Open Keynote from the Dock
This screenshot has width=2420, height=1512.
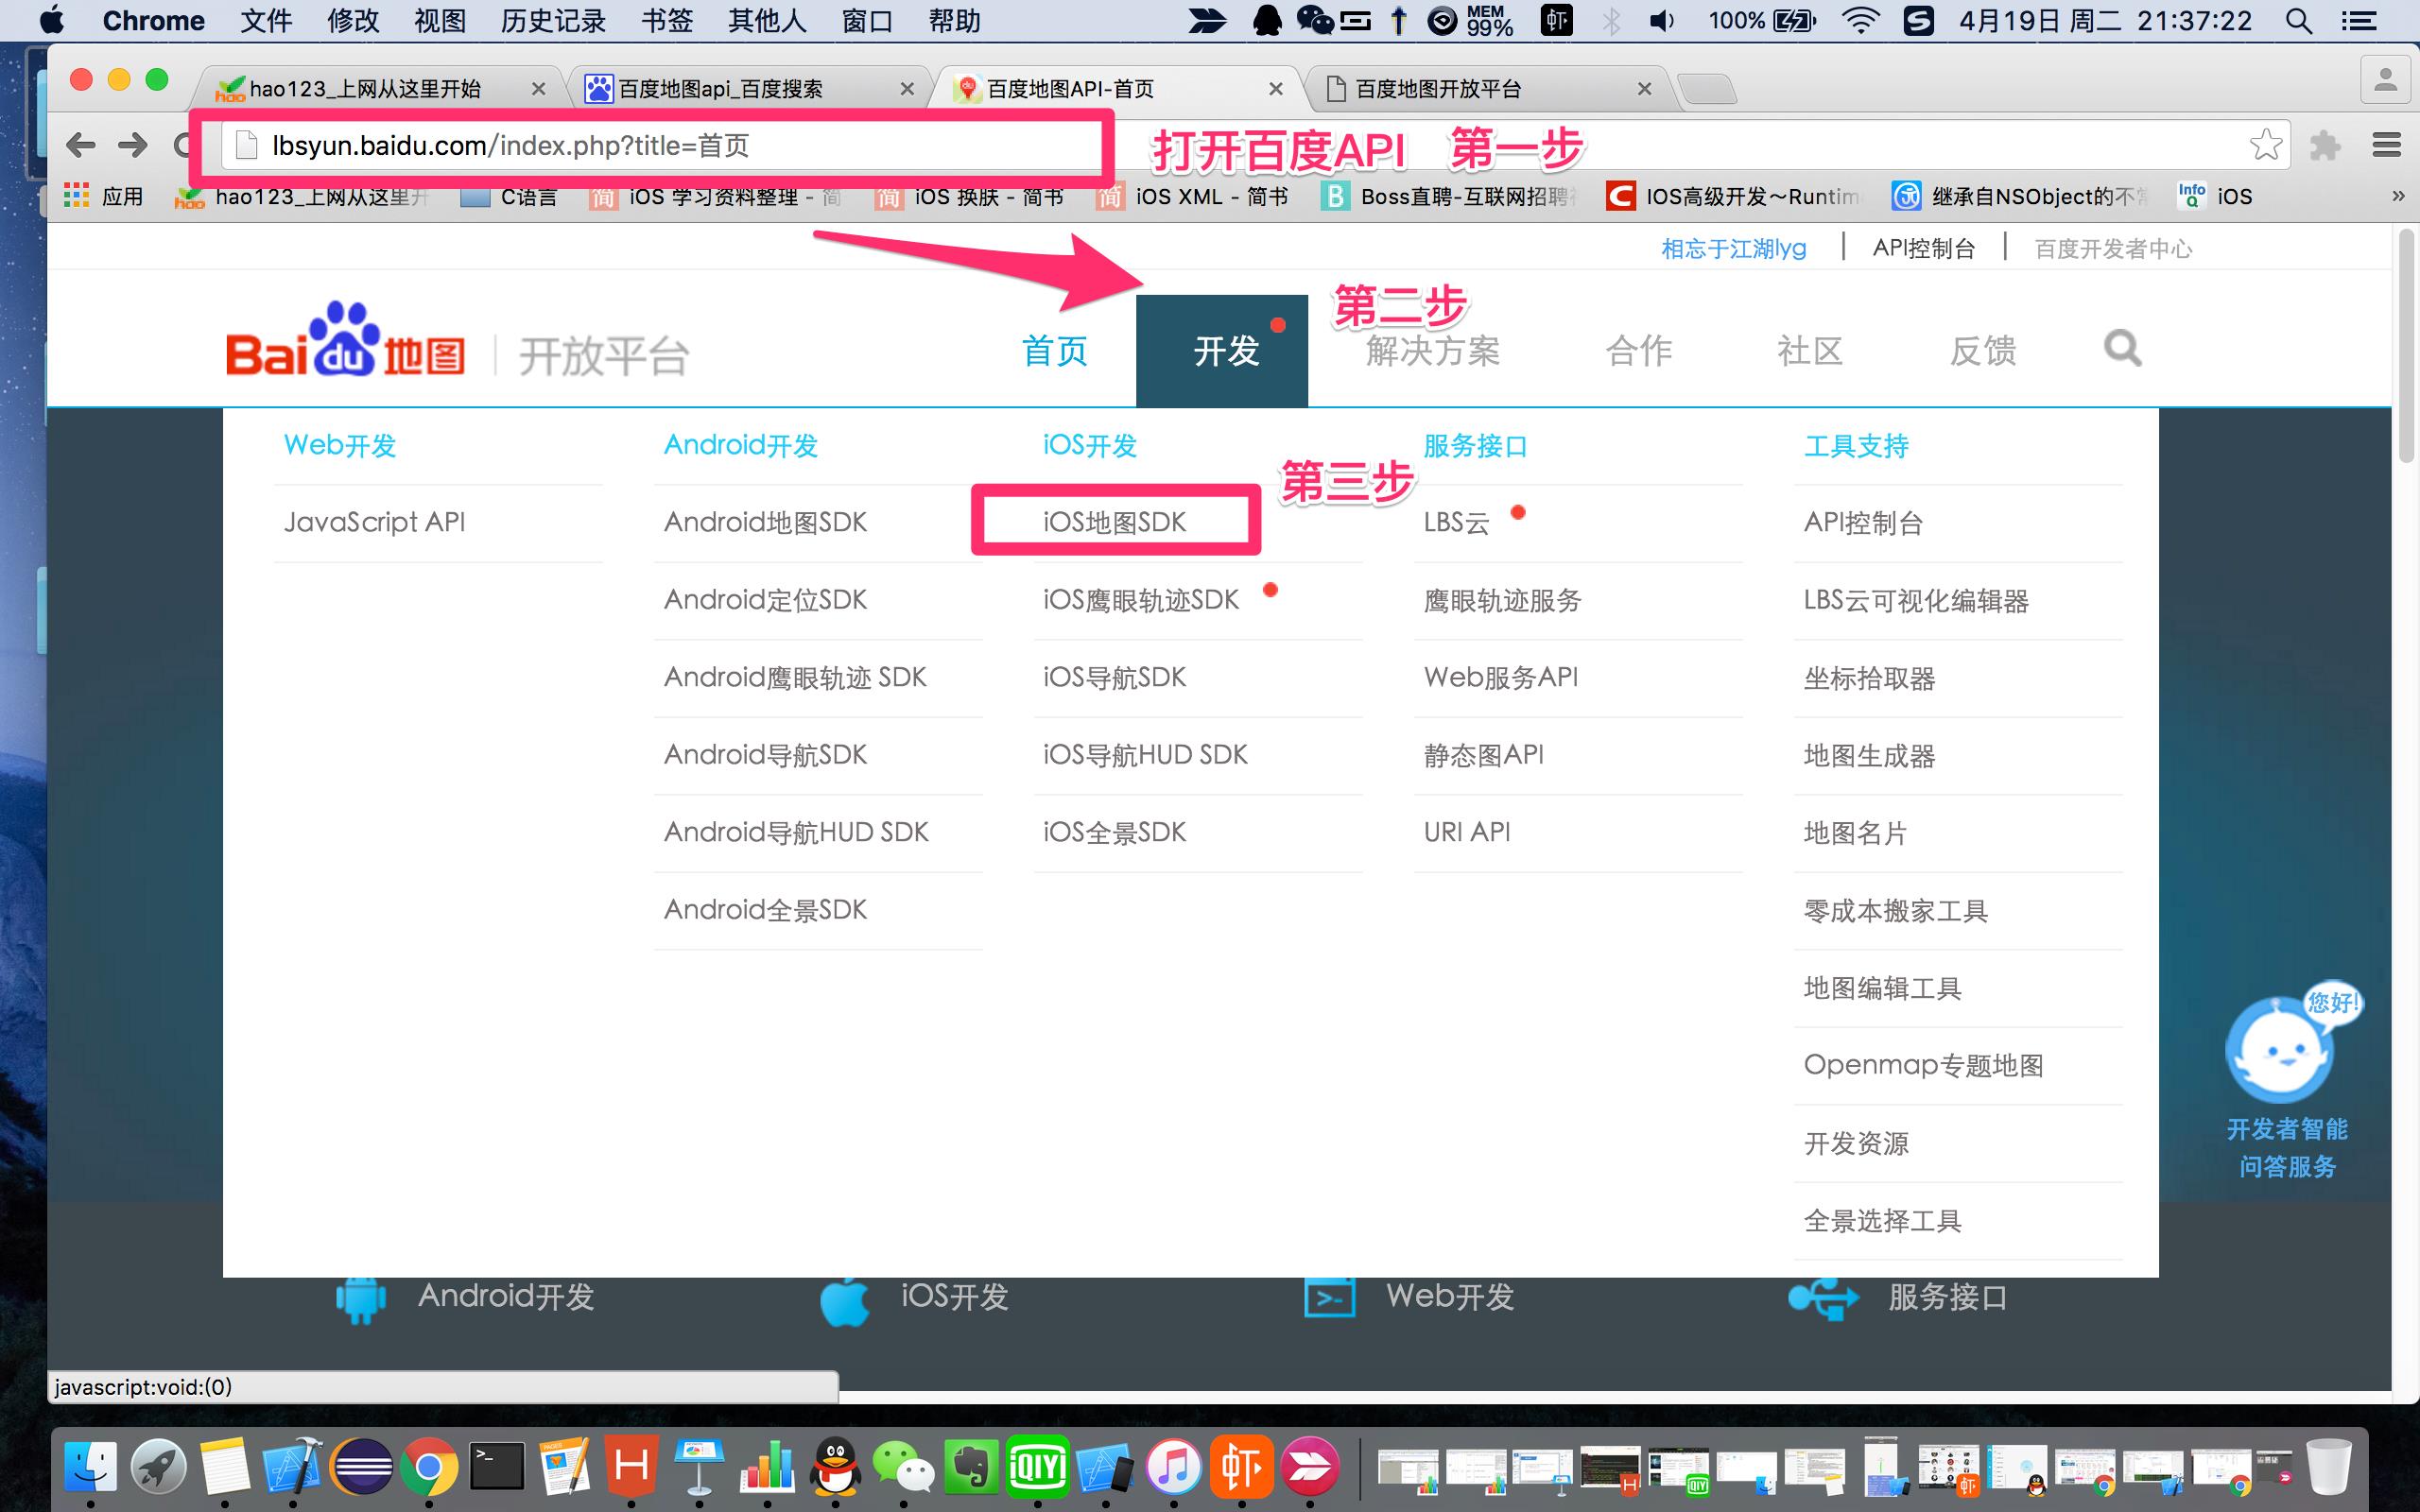tap(699, 1468)
